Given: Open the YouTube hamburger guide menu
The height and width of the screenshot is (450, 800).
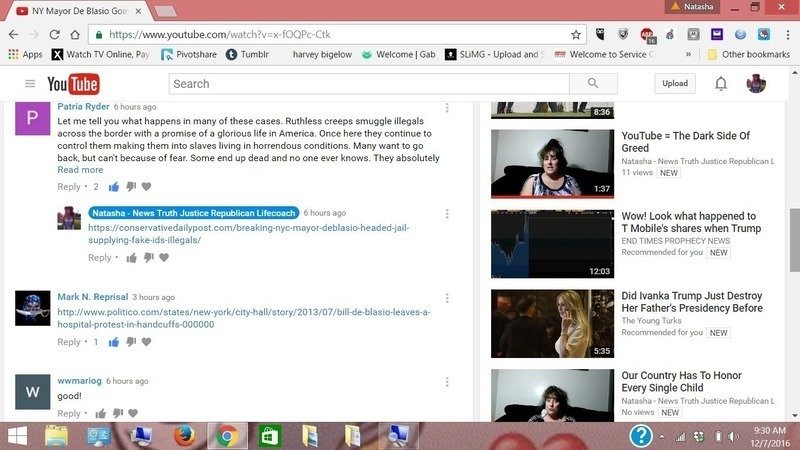Looking at the screenshot, I should [30, 84].
